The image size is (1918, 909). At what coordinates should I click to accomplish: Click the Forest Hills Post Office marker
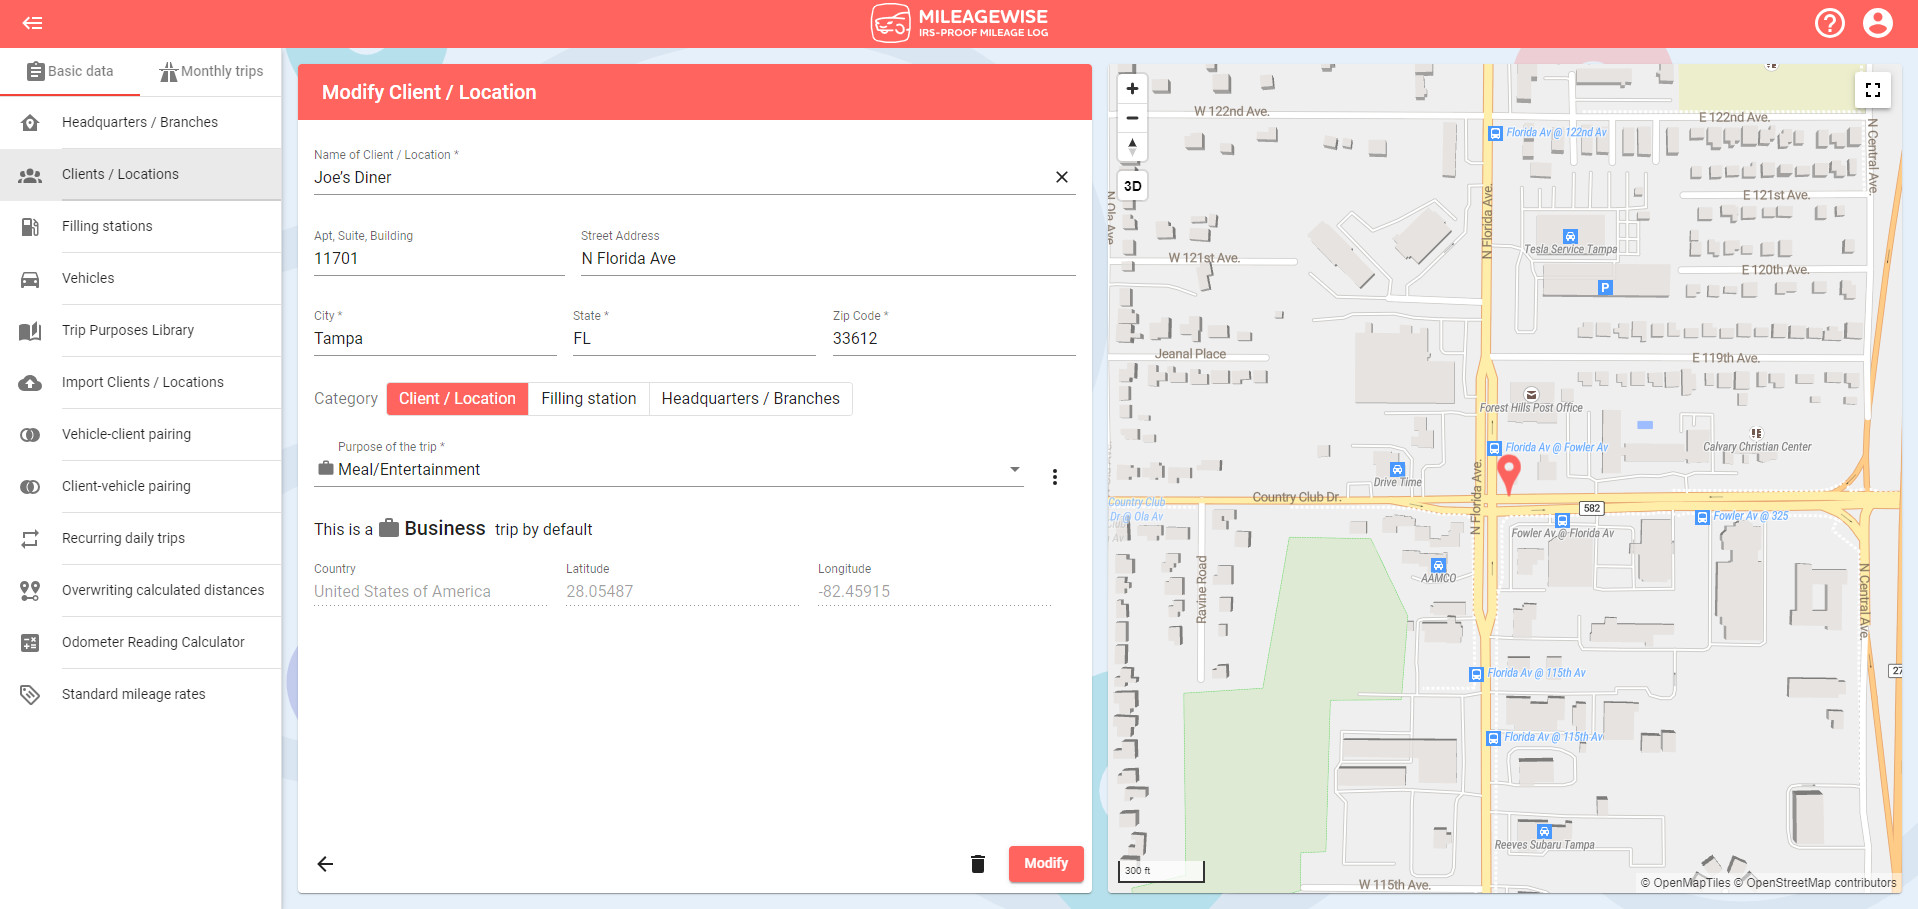coord(1531,395)
